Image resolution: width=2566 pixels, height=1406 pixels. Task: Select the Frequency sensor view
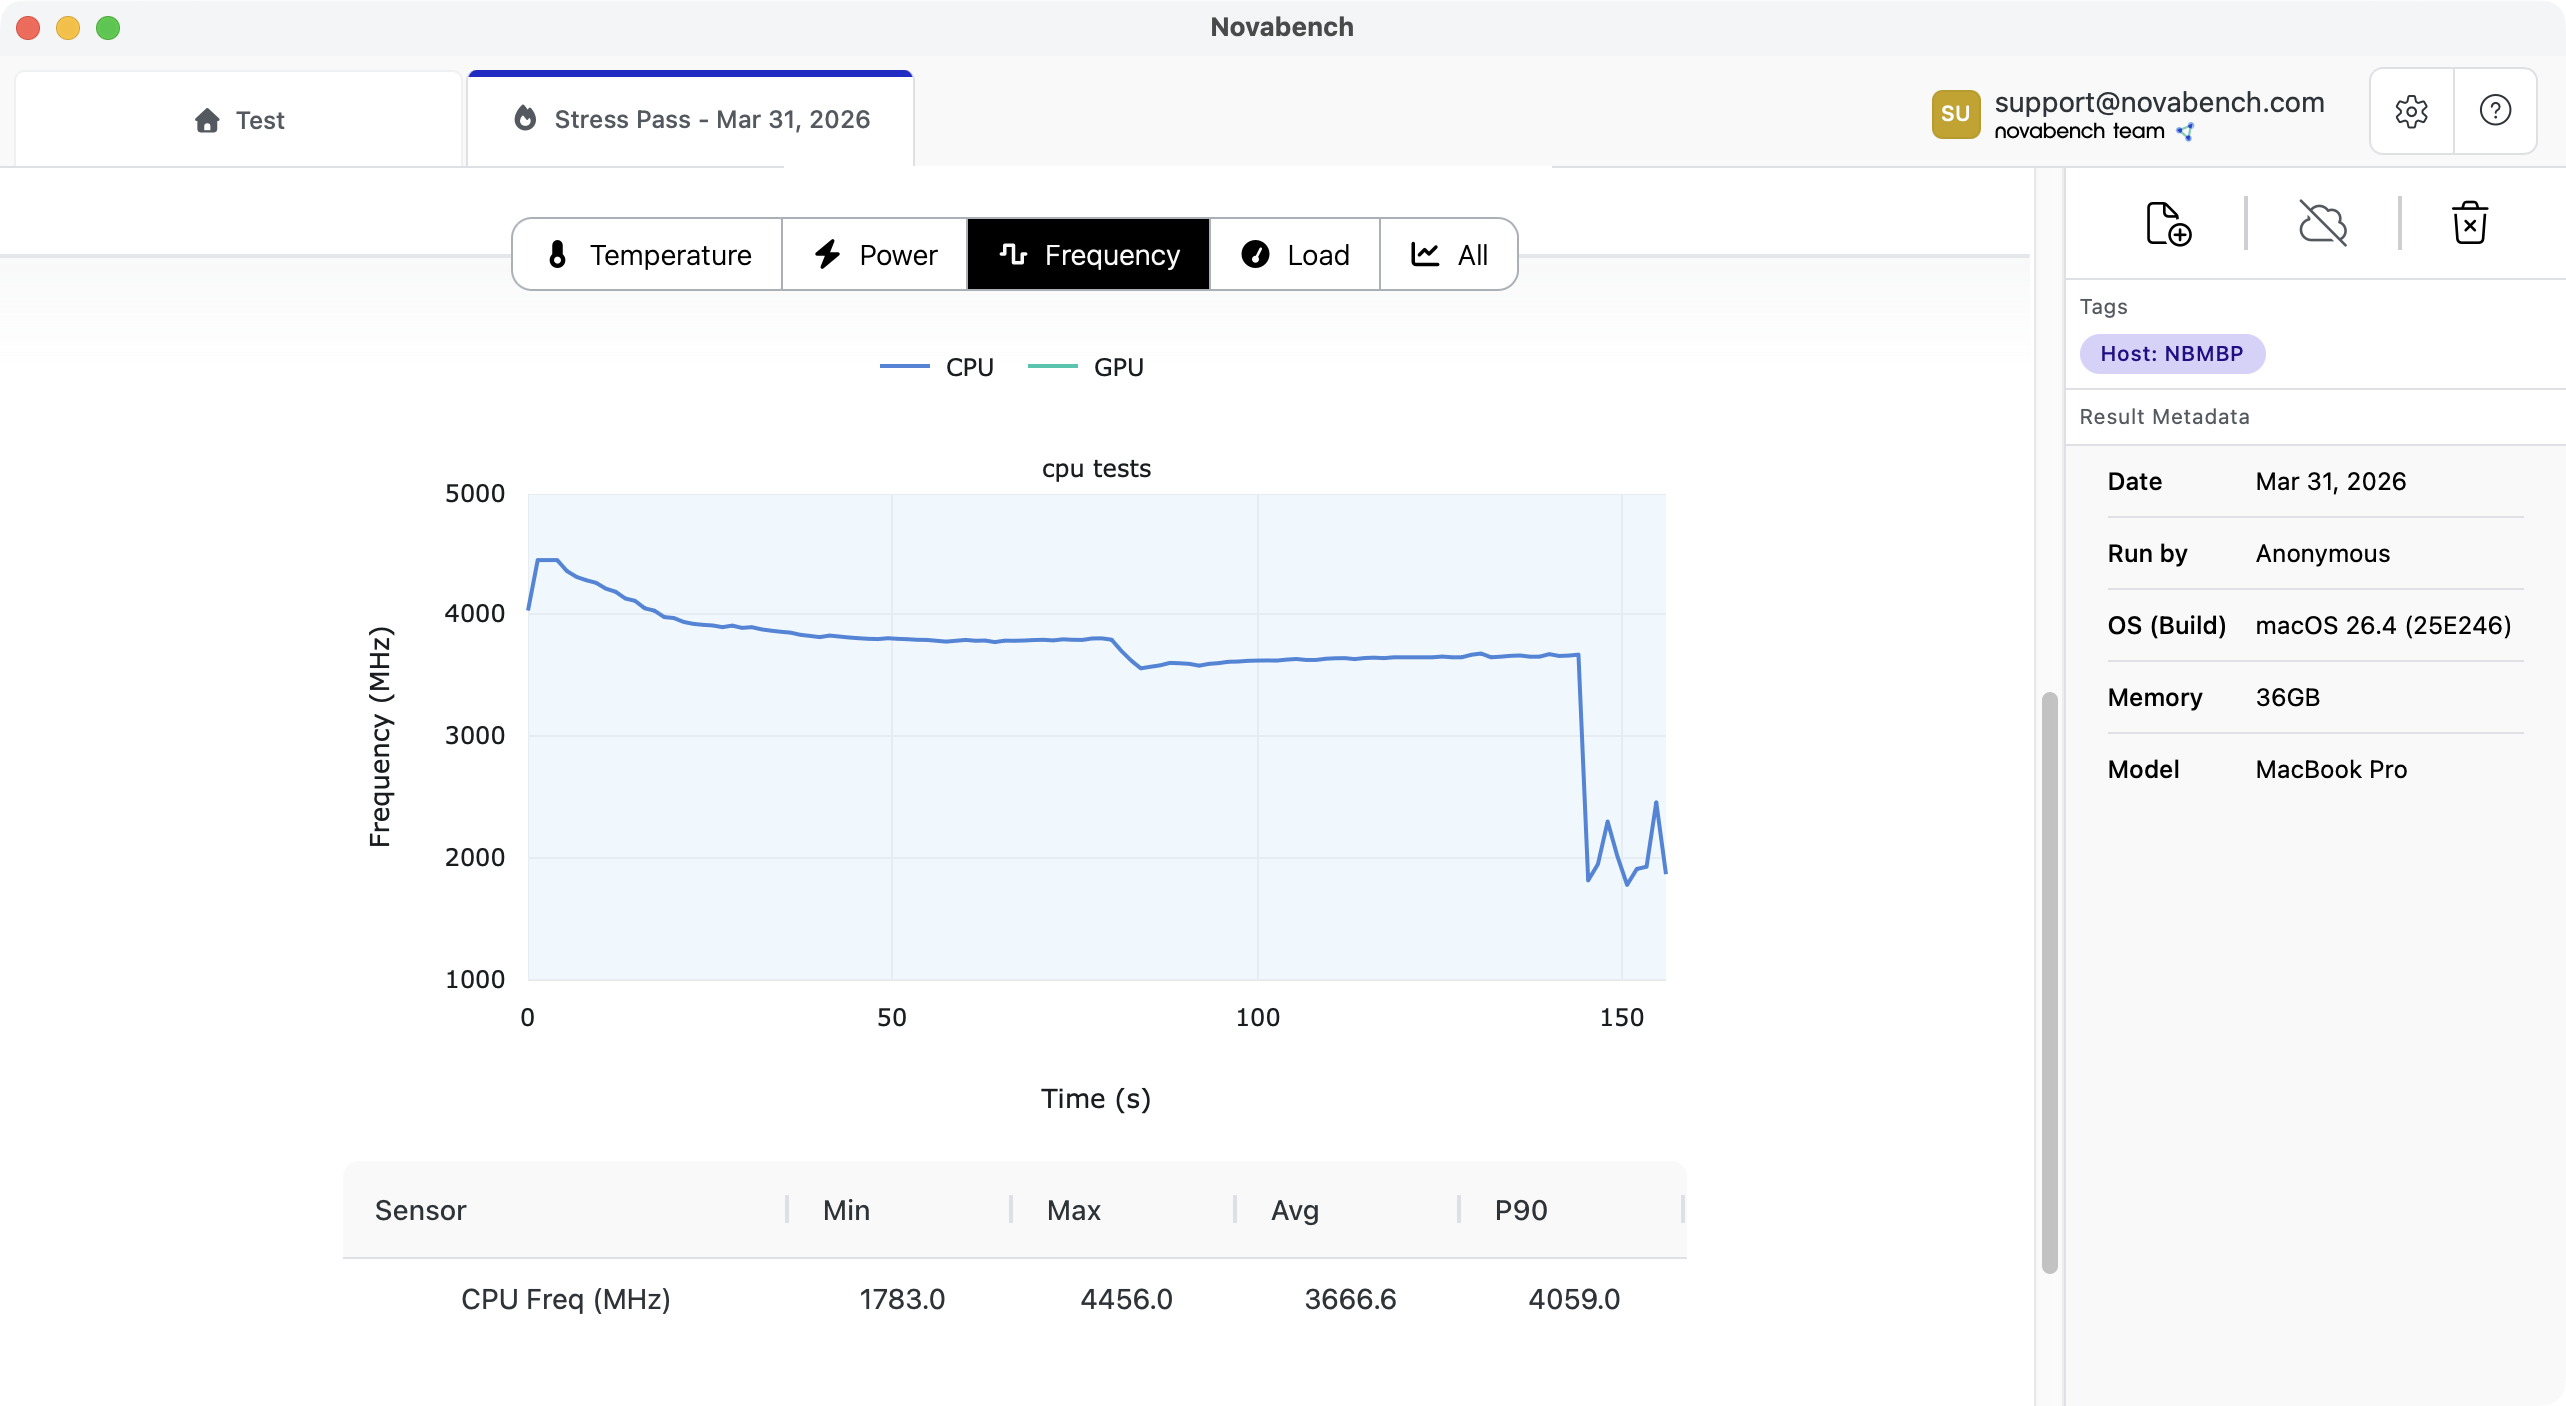pos(1087,254)
